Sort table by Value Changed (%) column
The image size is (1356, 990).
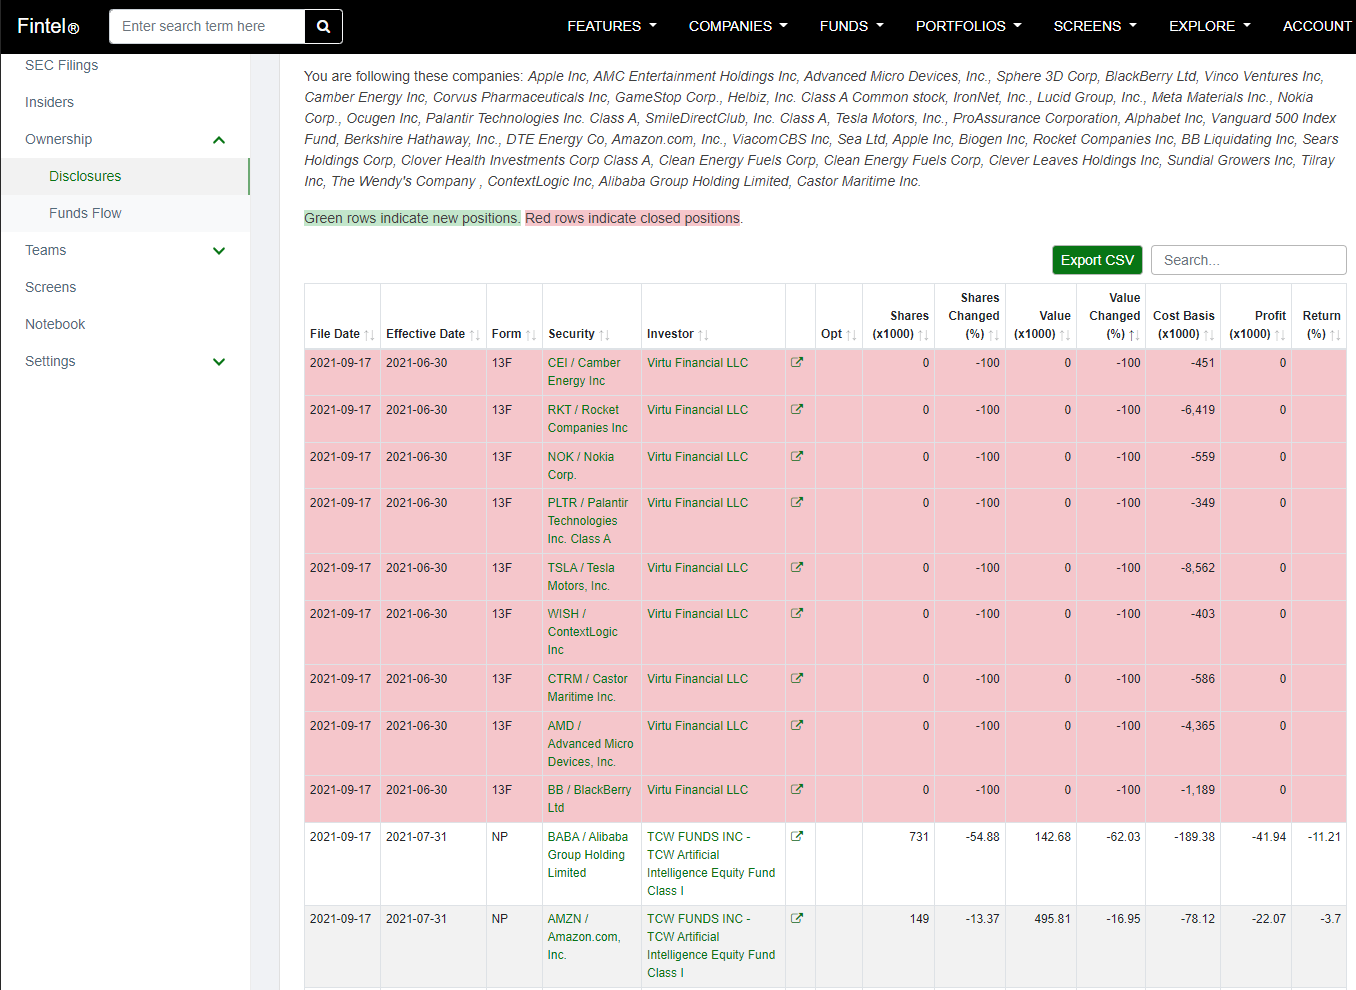[1111, 316]
